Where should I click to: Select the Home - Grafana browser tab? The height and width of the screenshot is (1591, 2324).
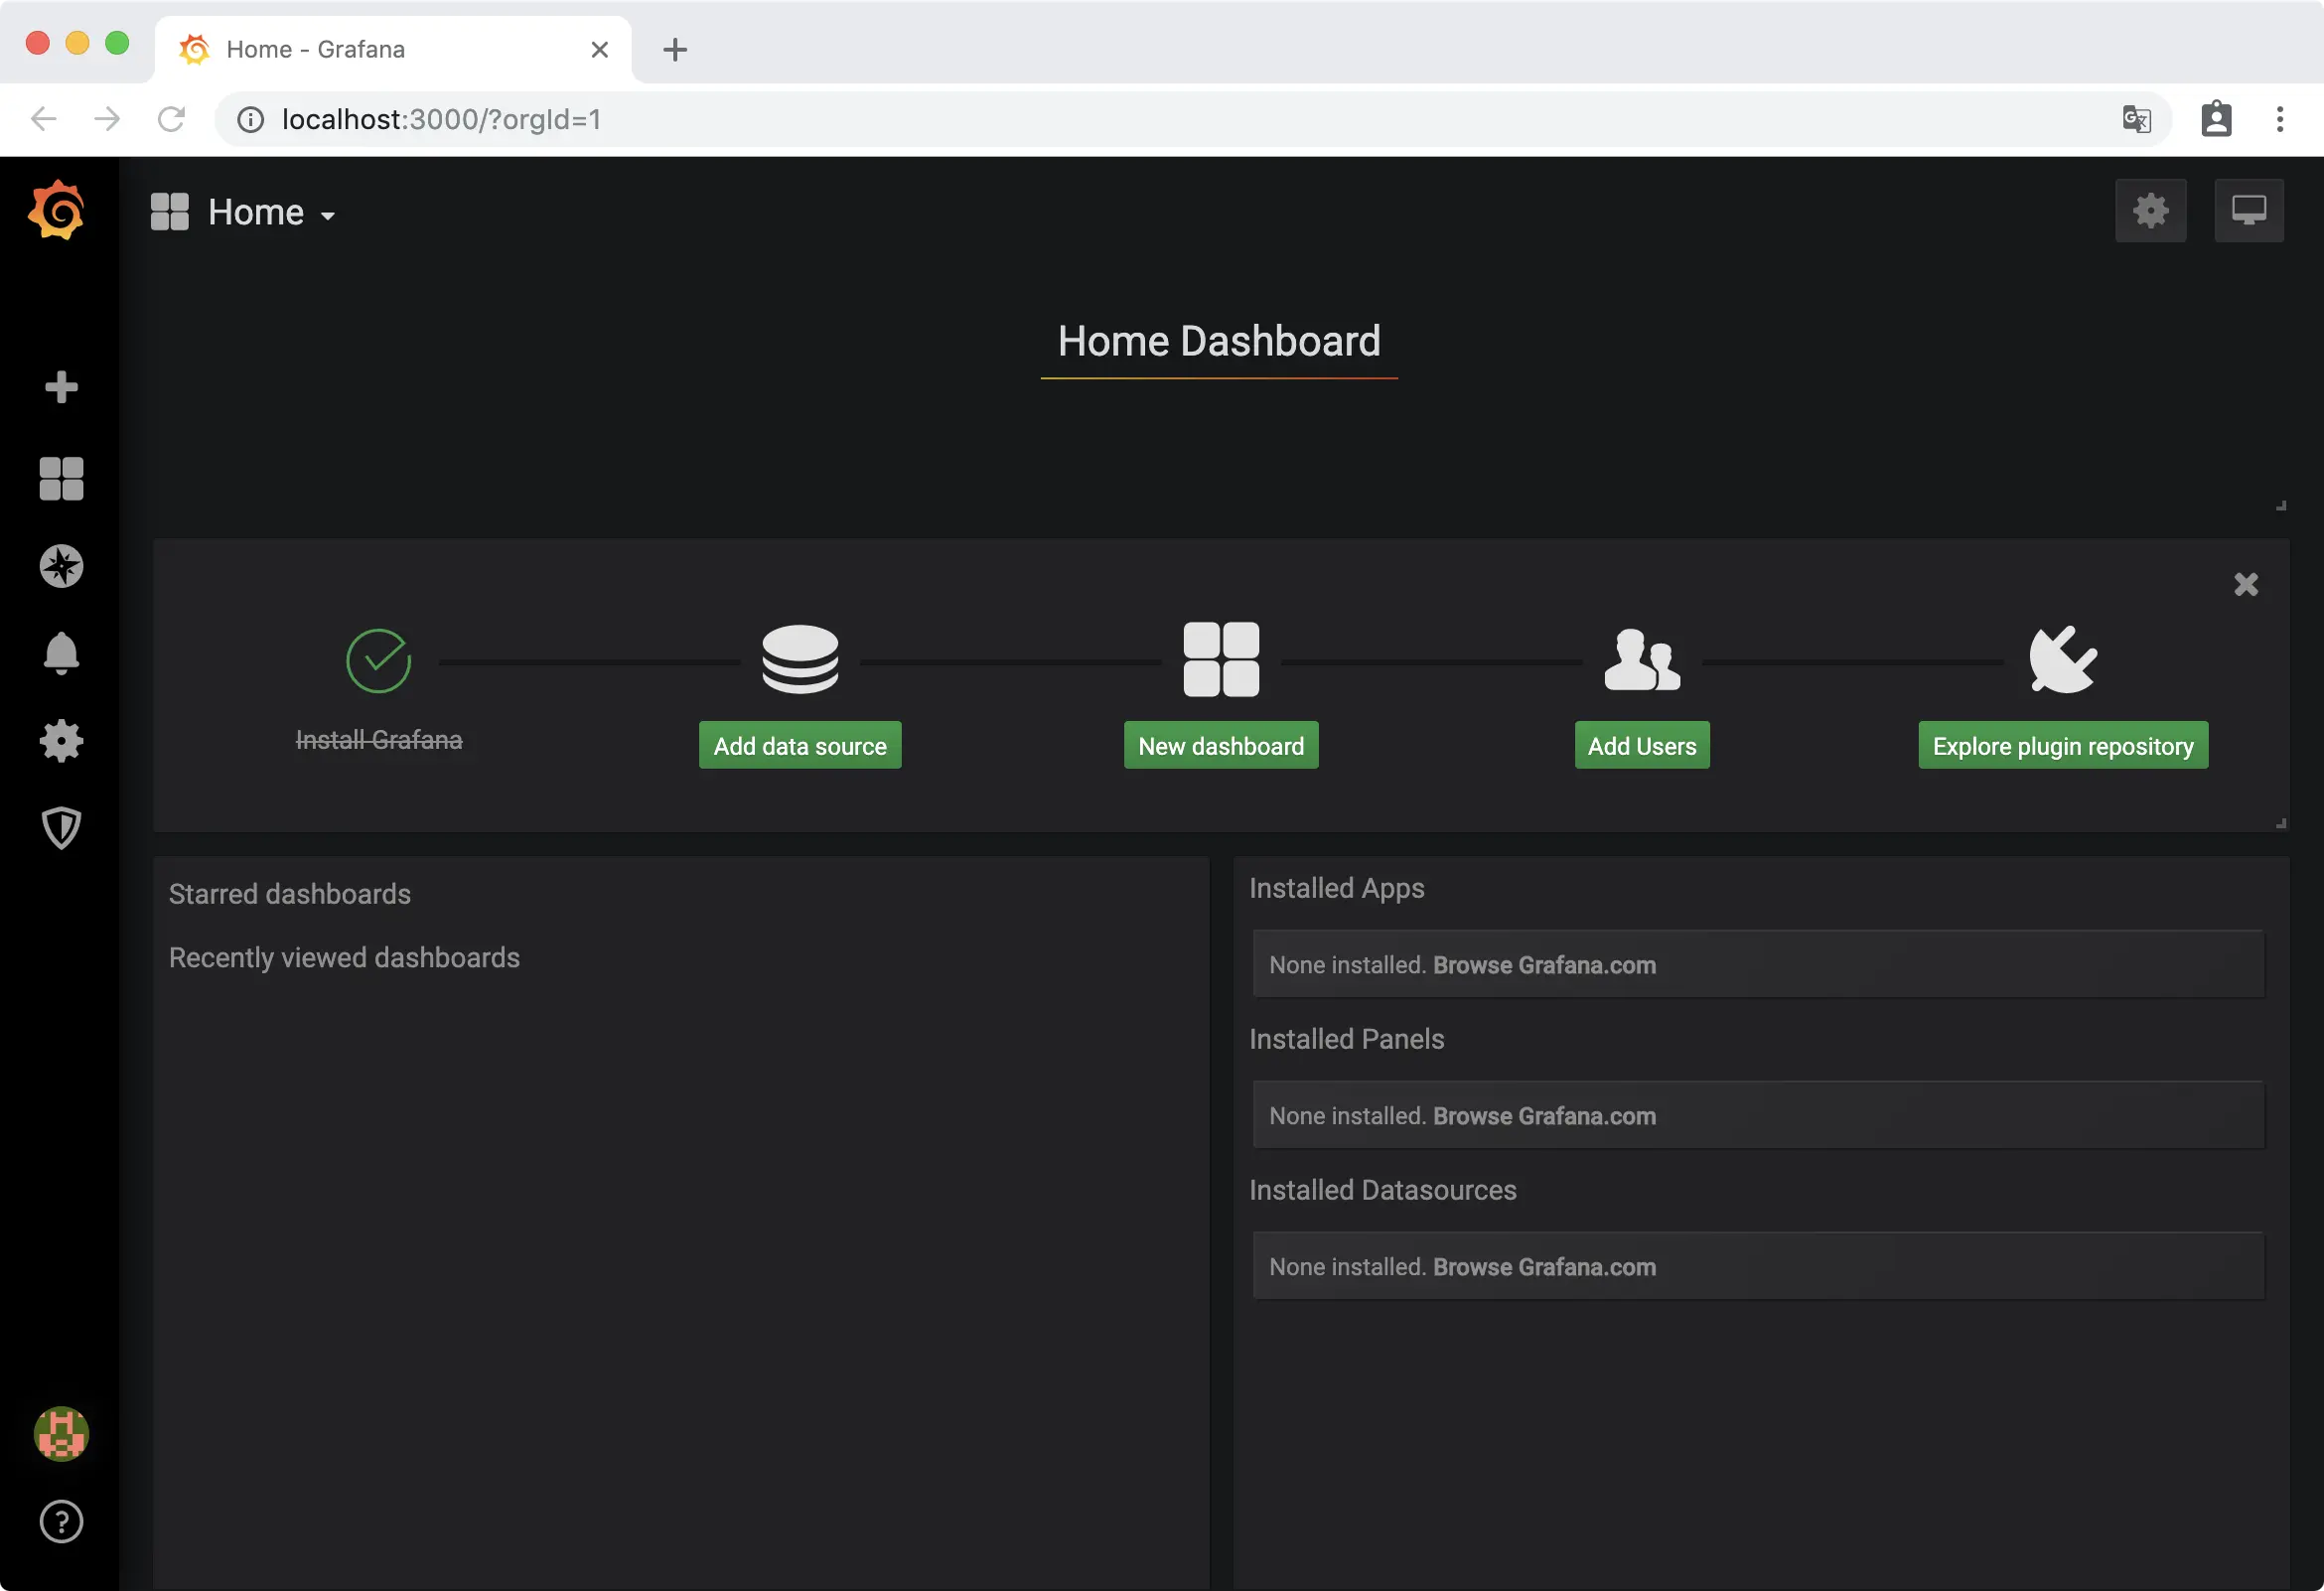pos(393,49)
